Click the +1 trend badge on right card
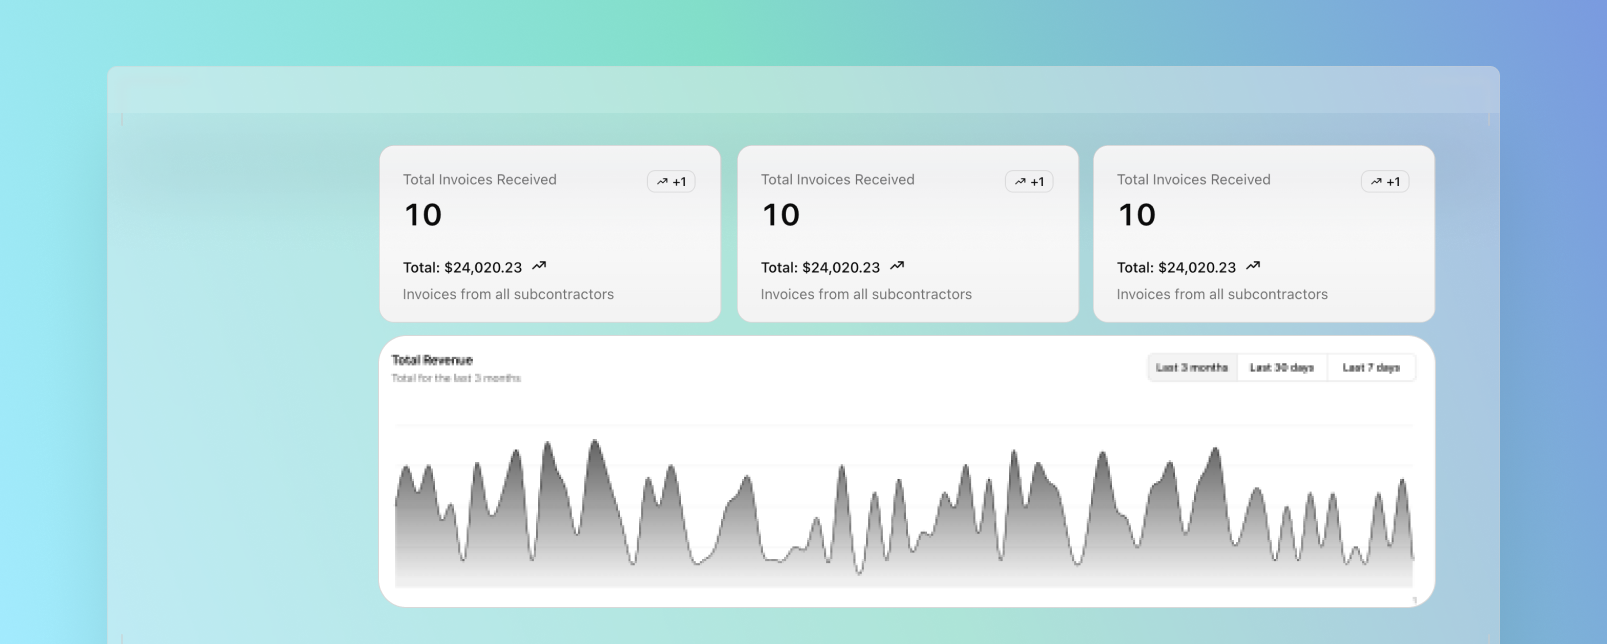 pyautogui.click(x=1385, y=181)
